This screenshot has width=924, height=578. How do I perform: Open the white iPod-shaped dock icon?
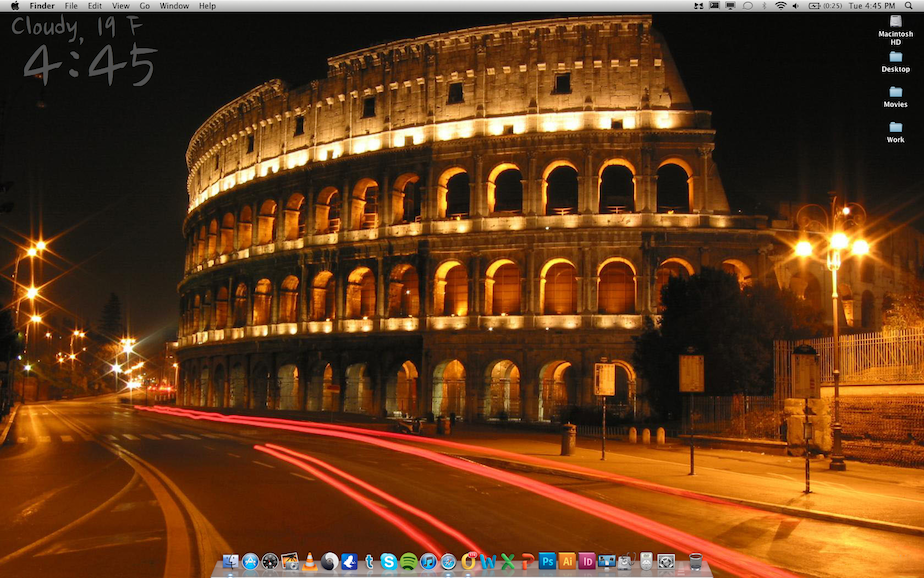coord(646,562)
